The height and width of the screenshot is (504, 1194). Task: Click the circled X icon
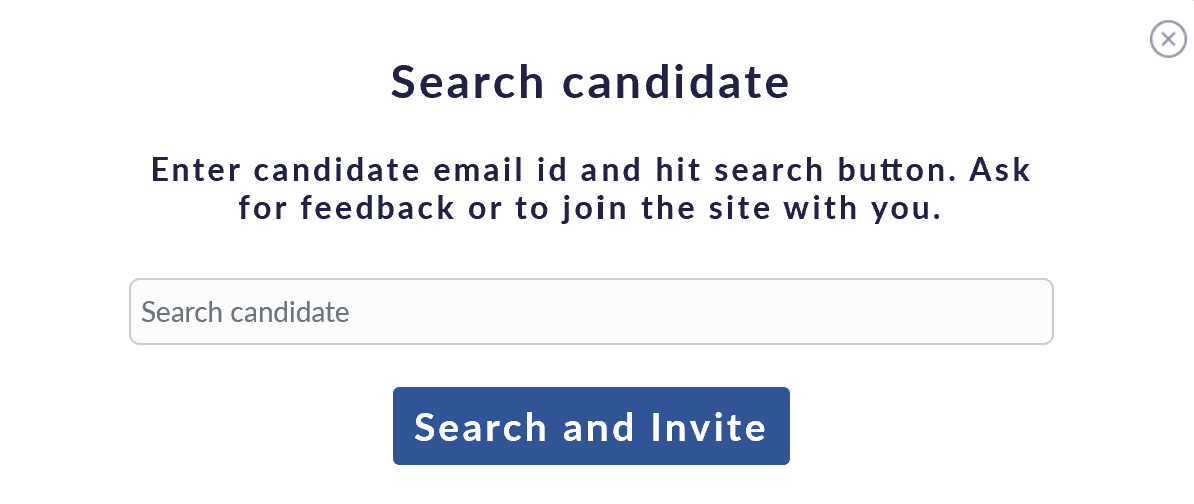1168,39
